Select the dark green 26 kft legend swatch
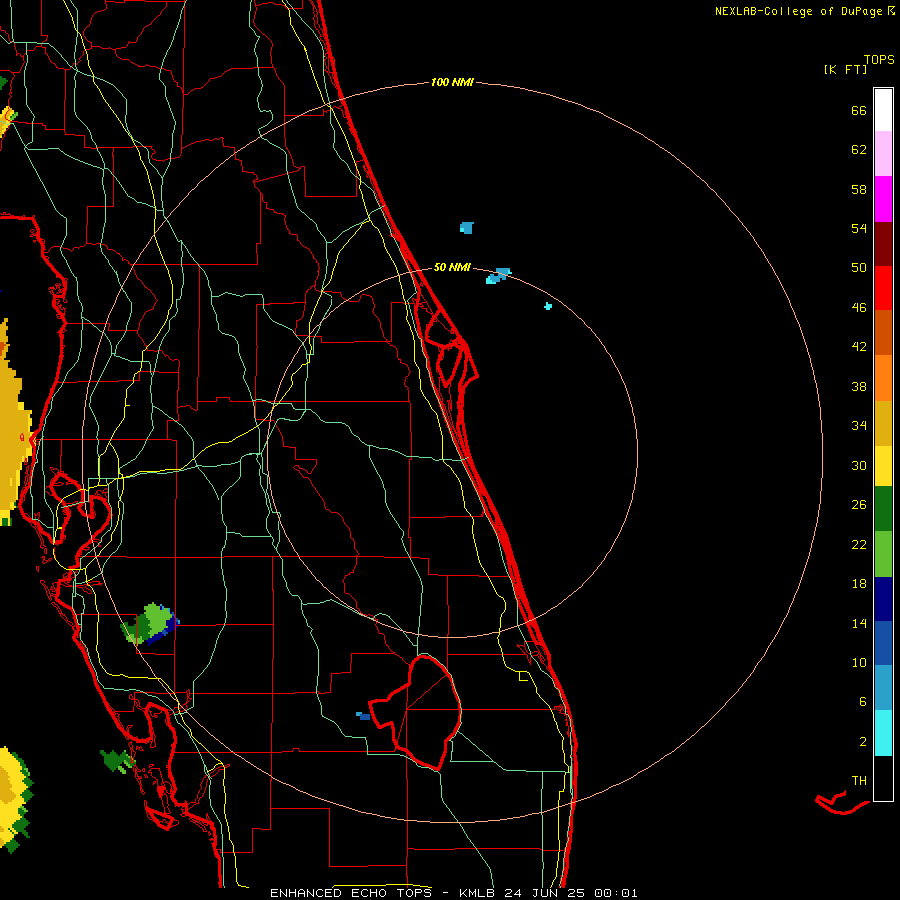This screenshot has height=900, width=900. (883, 509)
